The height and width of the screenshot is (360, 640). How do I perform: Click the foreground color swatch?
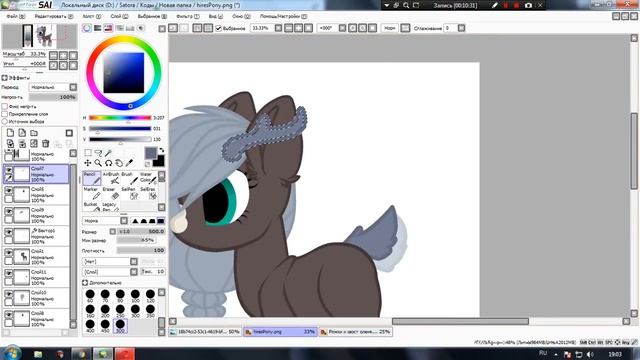[151, 153]
